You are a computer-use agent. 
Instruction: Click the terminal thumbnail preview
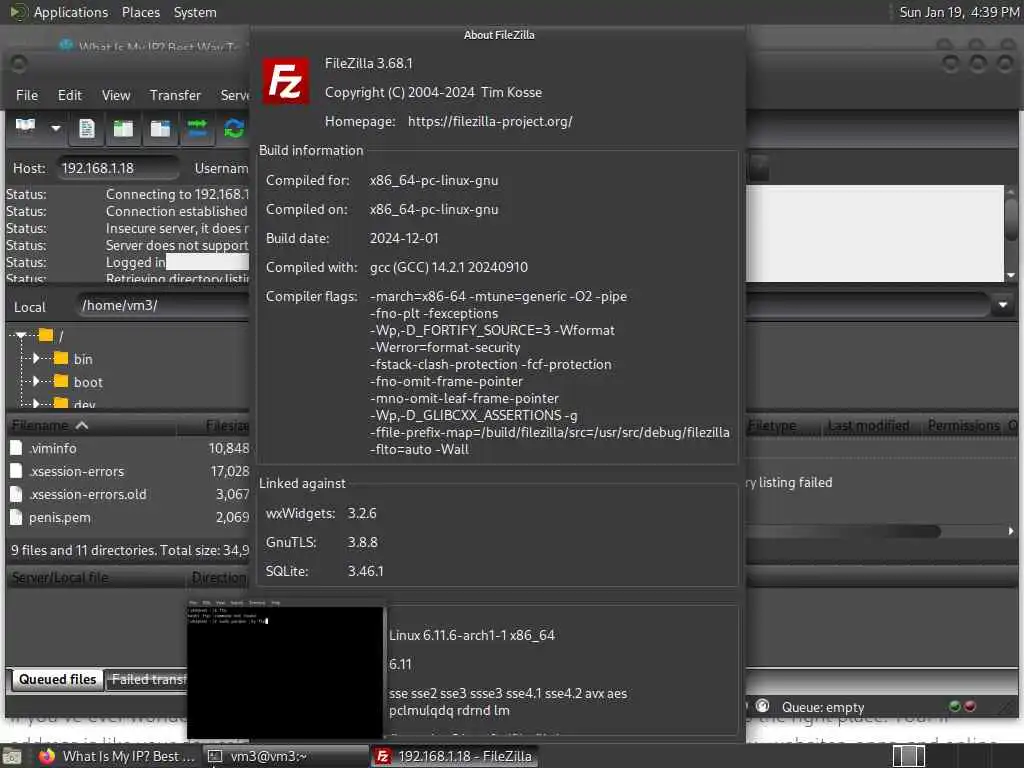point(285,668)
